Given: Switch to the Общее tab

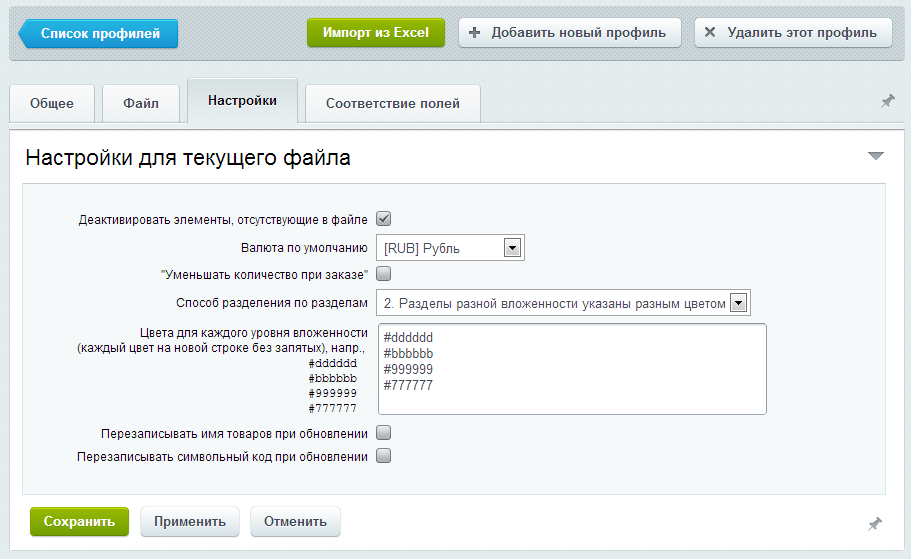Looking at the screenshot, I should 51,103.
